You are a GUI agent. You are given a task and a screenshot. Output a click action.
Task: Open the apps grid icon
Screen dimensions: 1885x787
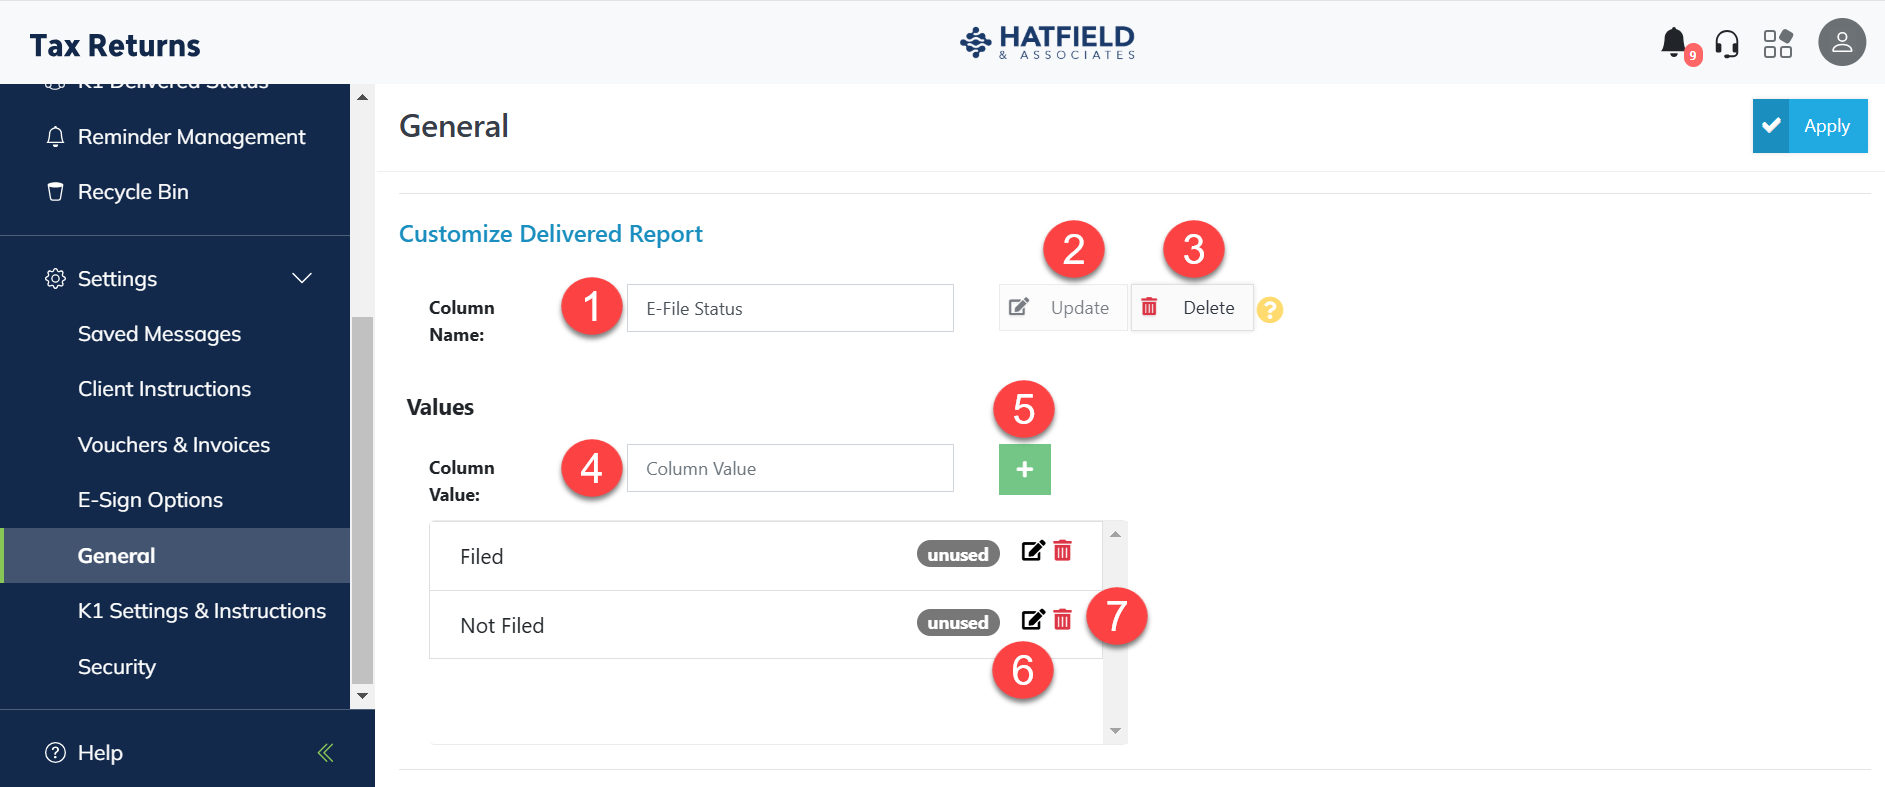(x=1778, y=44)
